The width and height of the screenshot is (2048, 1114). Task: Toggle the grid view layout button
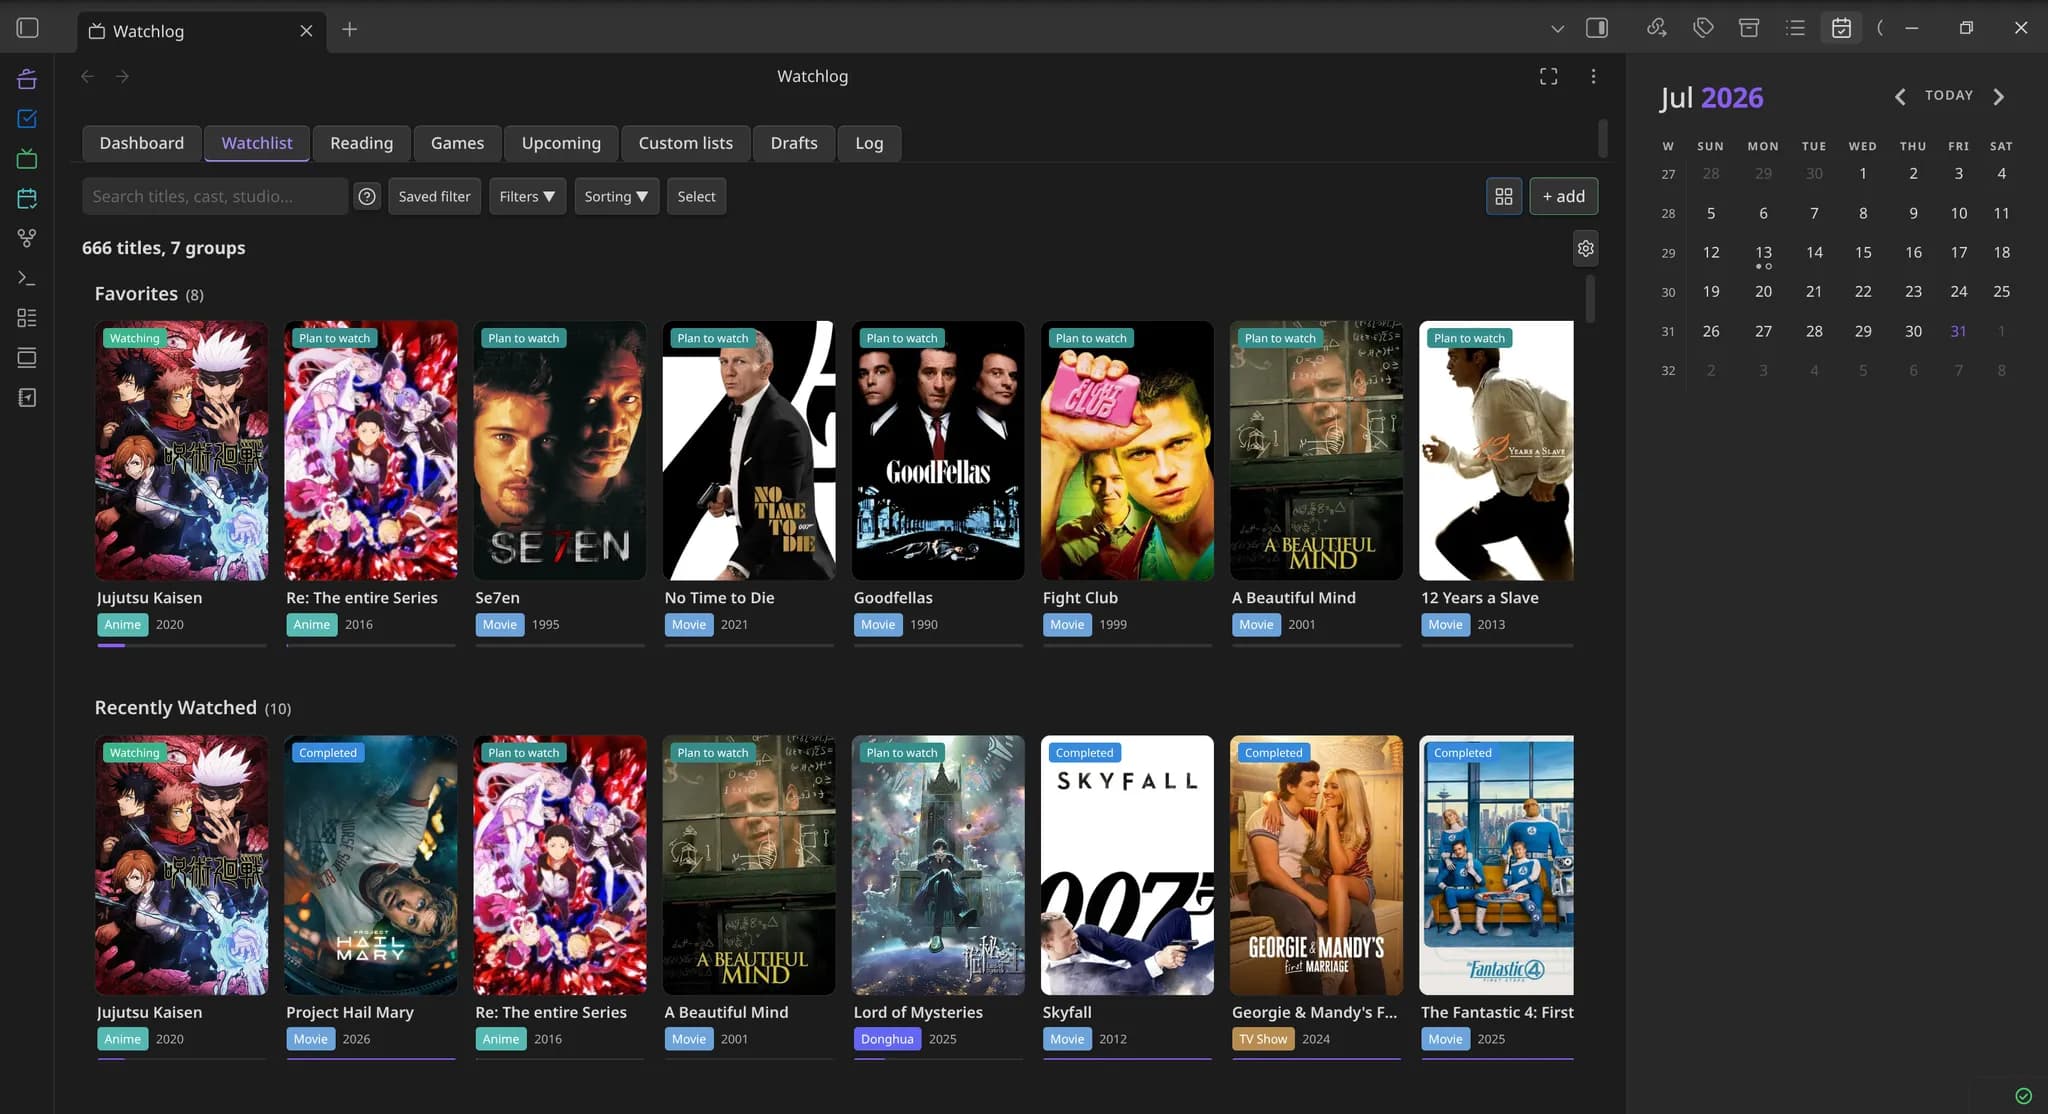[x=1503, y=197]
